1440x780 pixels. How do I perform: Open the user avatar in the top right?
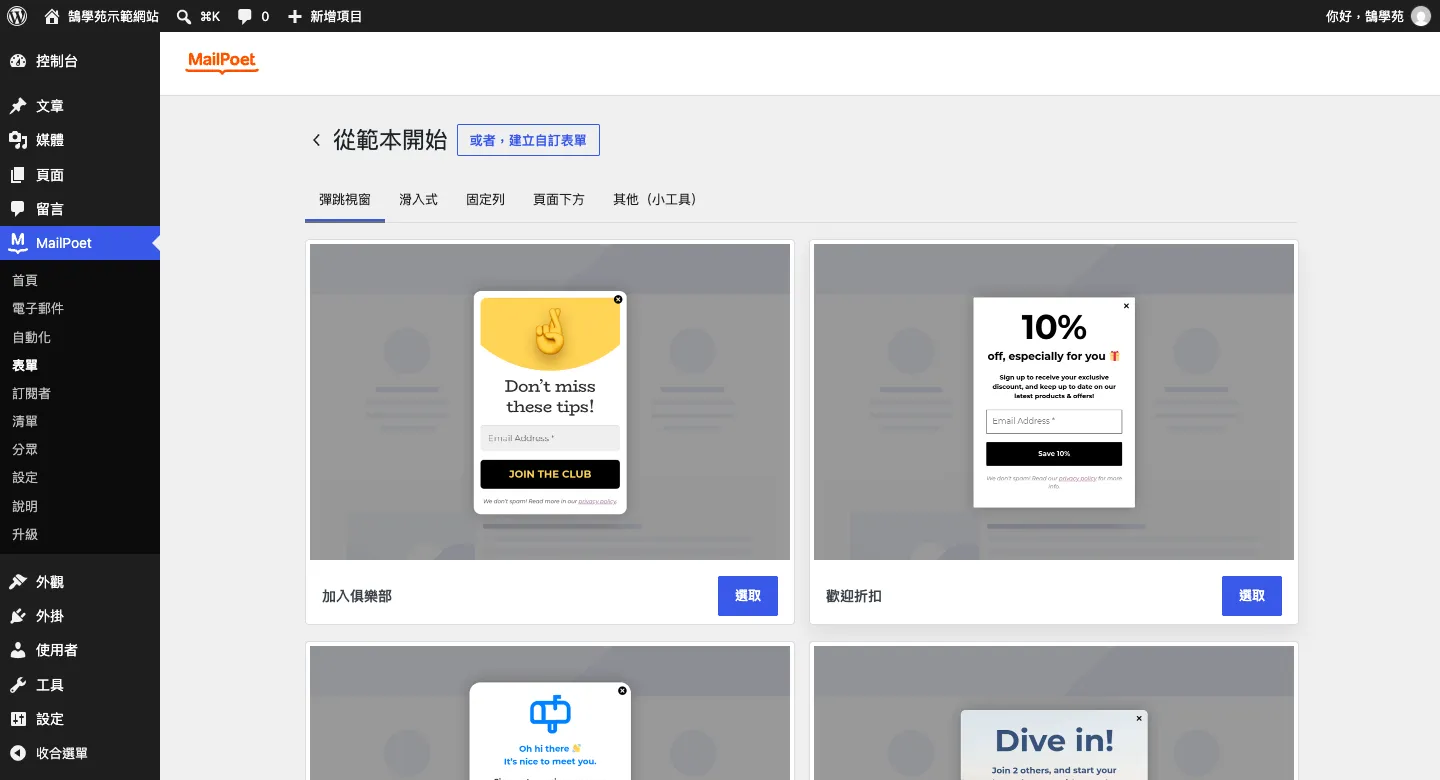(1420, 16)
